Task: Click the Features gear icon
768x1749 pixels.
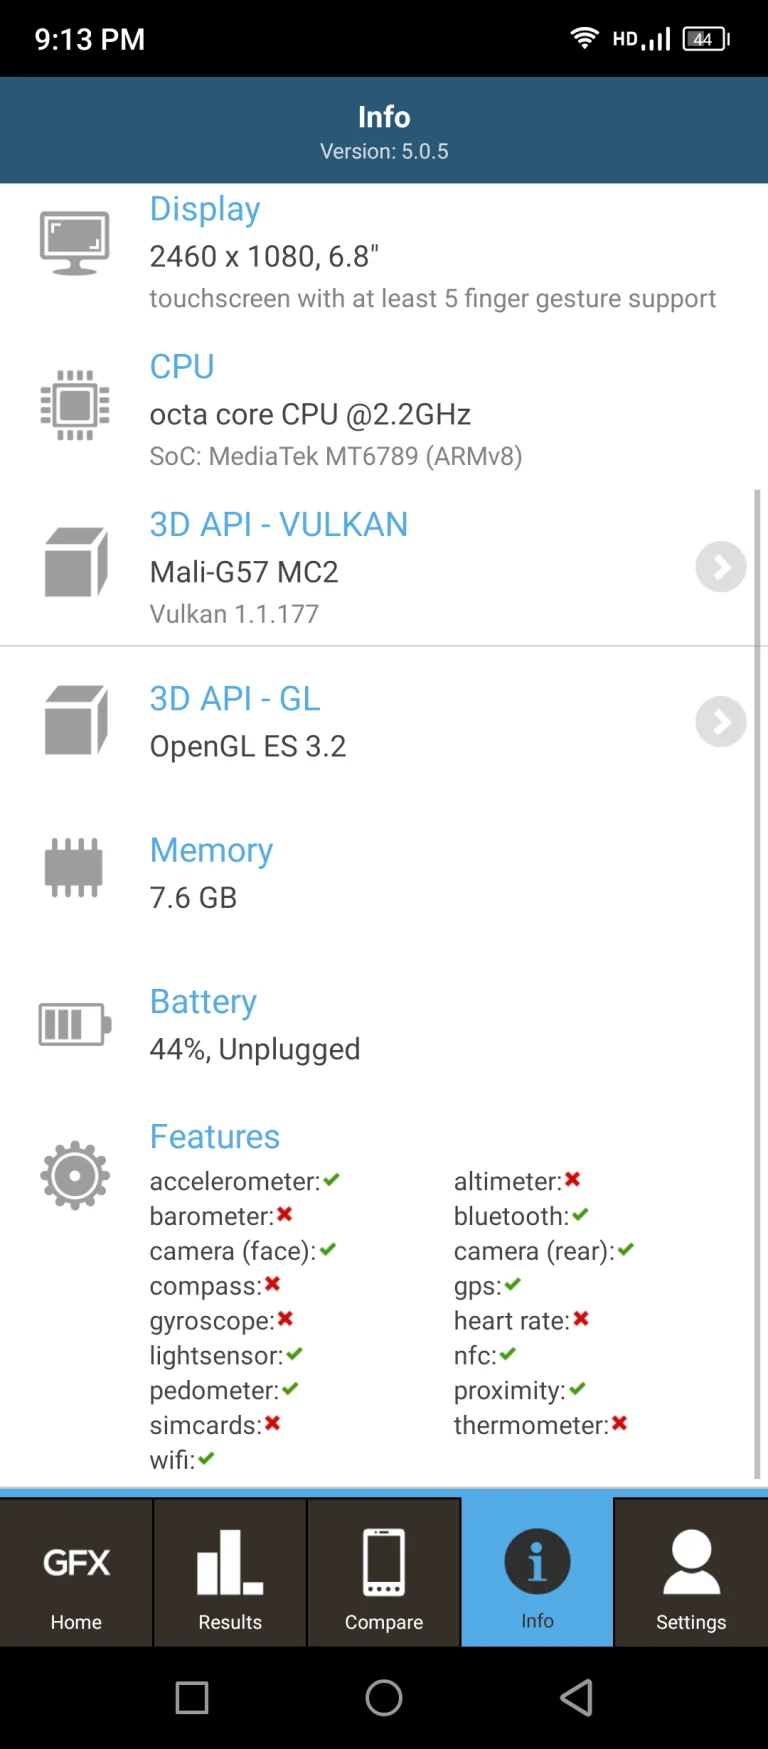Action: [75, 1175]
